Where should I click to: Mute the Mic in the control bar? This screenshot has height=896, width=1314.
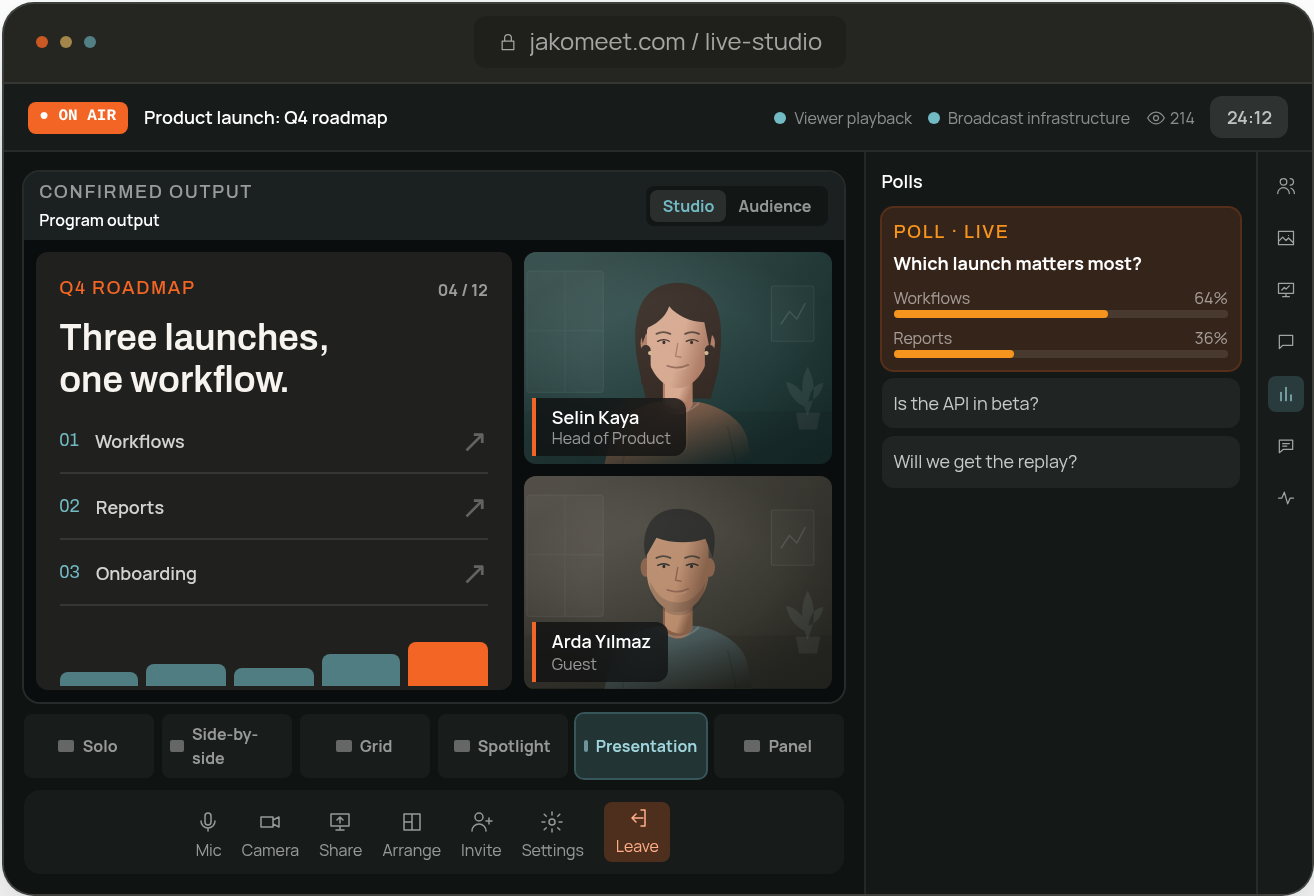coord(208,834)
